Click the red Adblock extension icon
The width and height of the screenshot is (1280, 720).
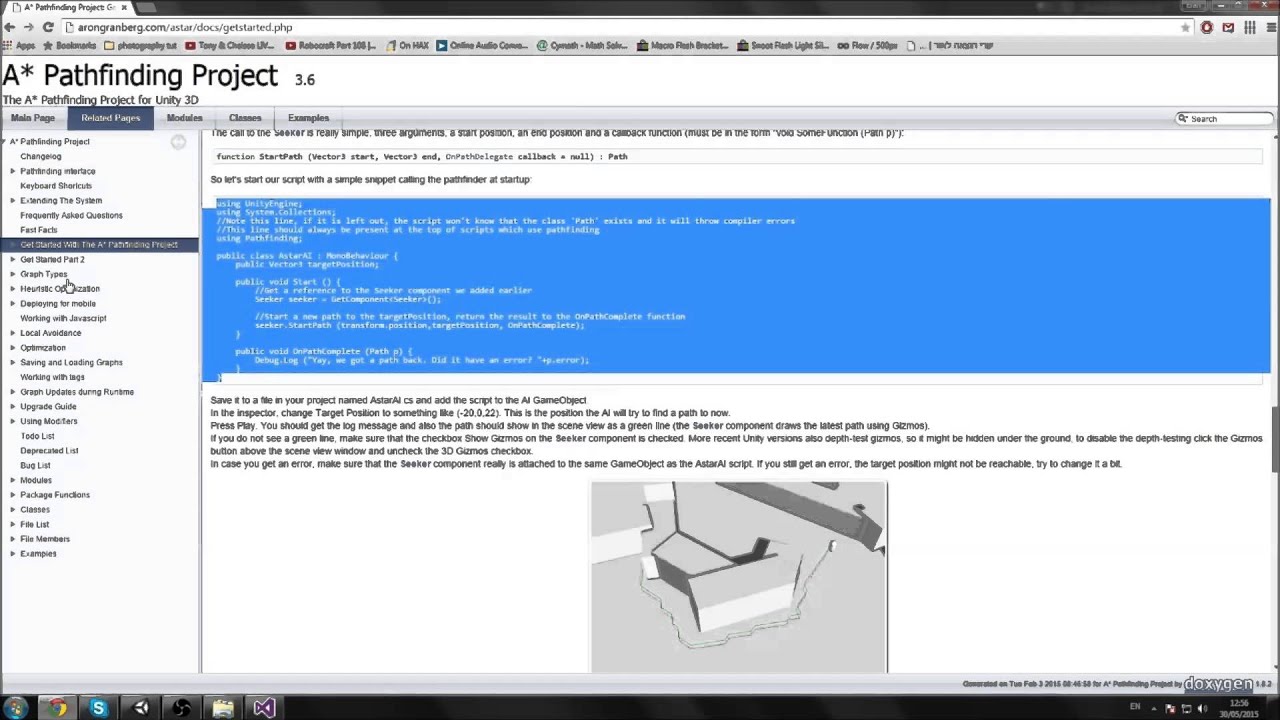1207,27
